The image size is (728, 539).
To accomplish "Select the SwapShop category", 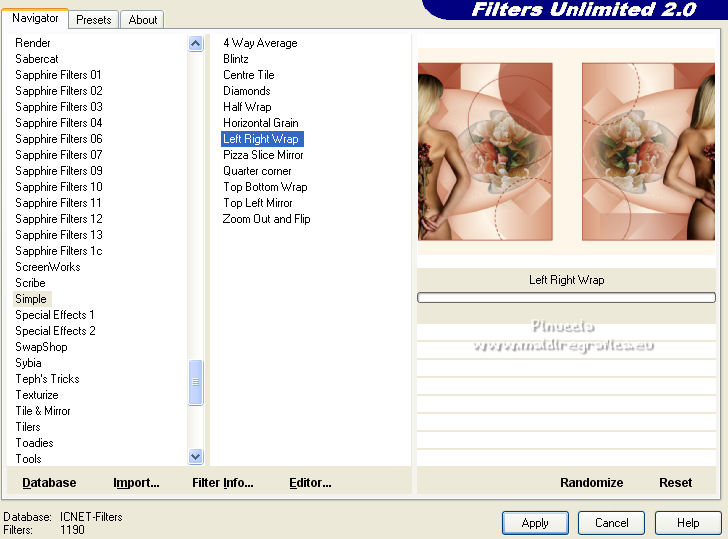I will [41, 347].
